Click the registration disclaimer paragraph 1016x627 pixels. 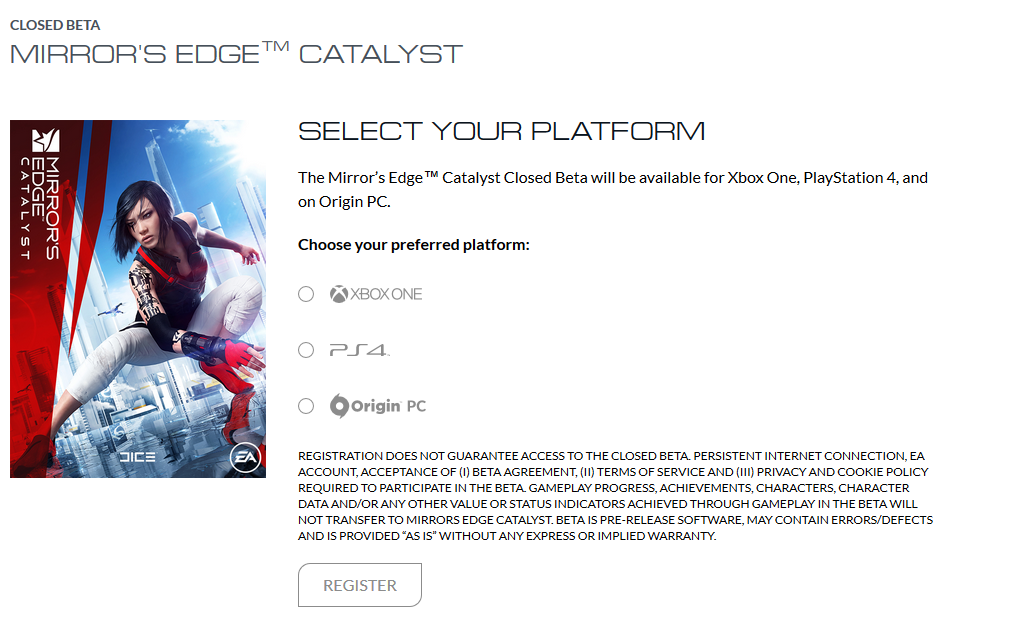616,496
